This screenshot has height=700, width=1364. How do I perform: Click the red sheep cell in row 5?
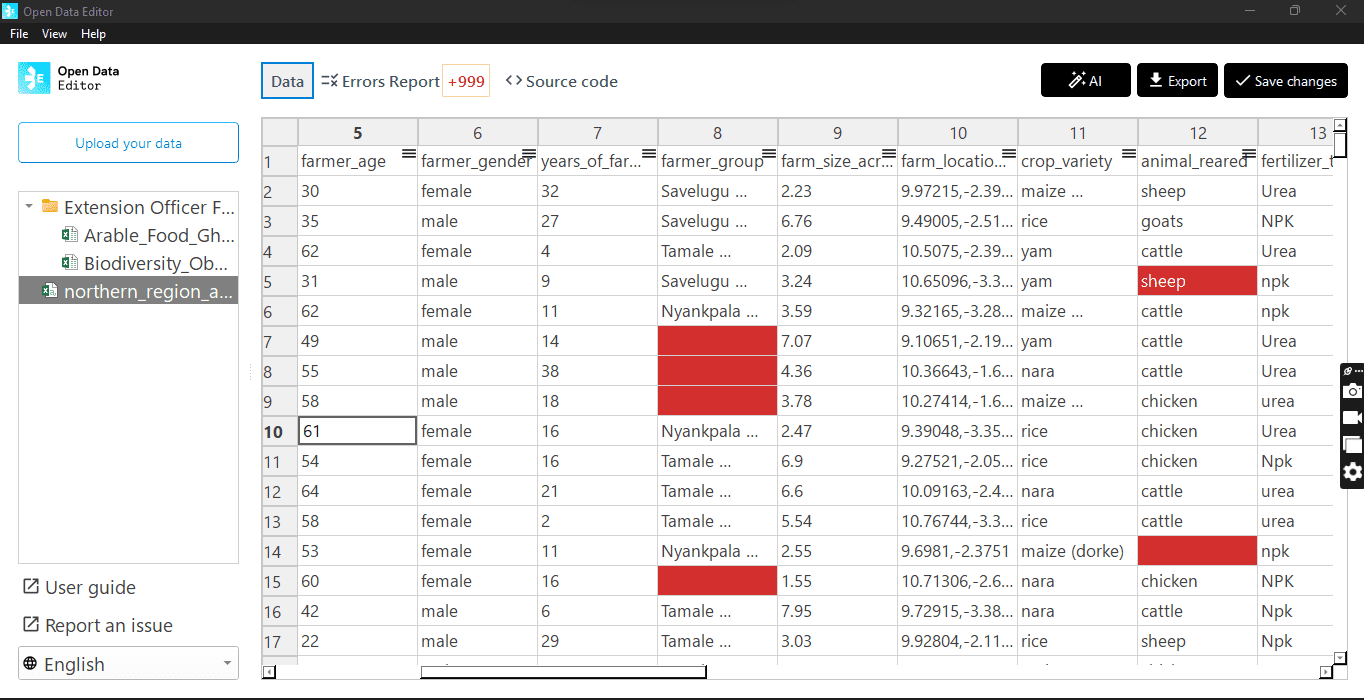(1197, 281)
